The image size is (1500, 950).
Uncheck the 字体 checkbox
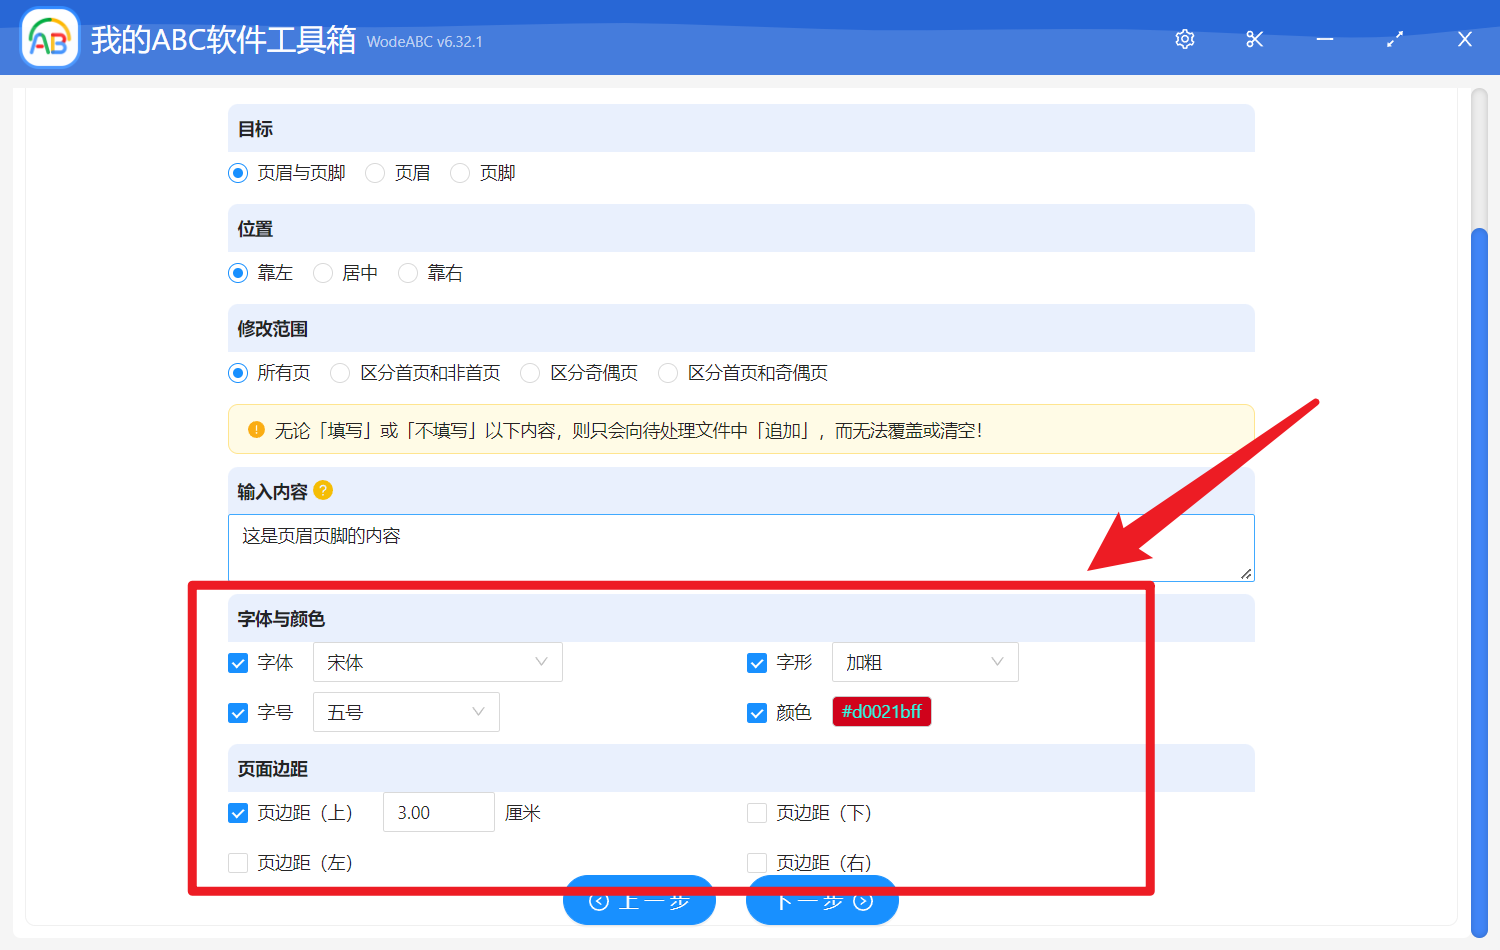tap(238, 662)
